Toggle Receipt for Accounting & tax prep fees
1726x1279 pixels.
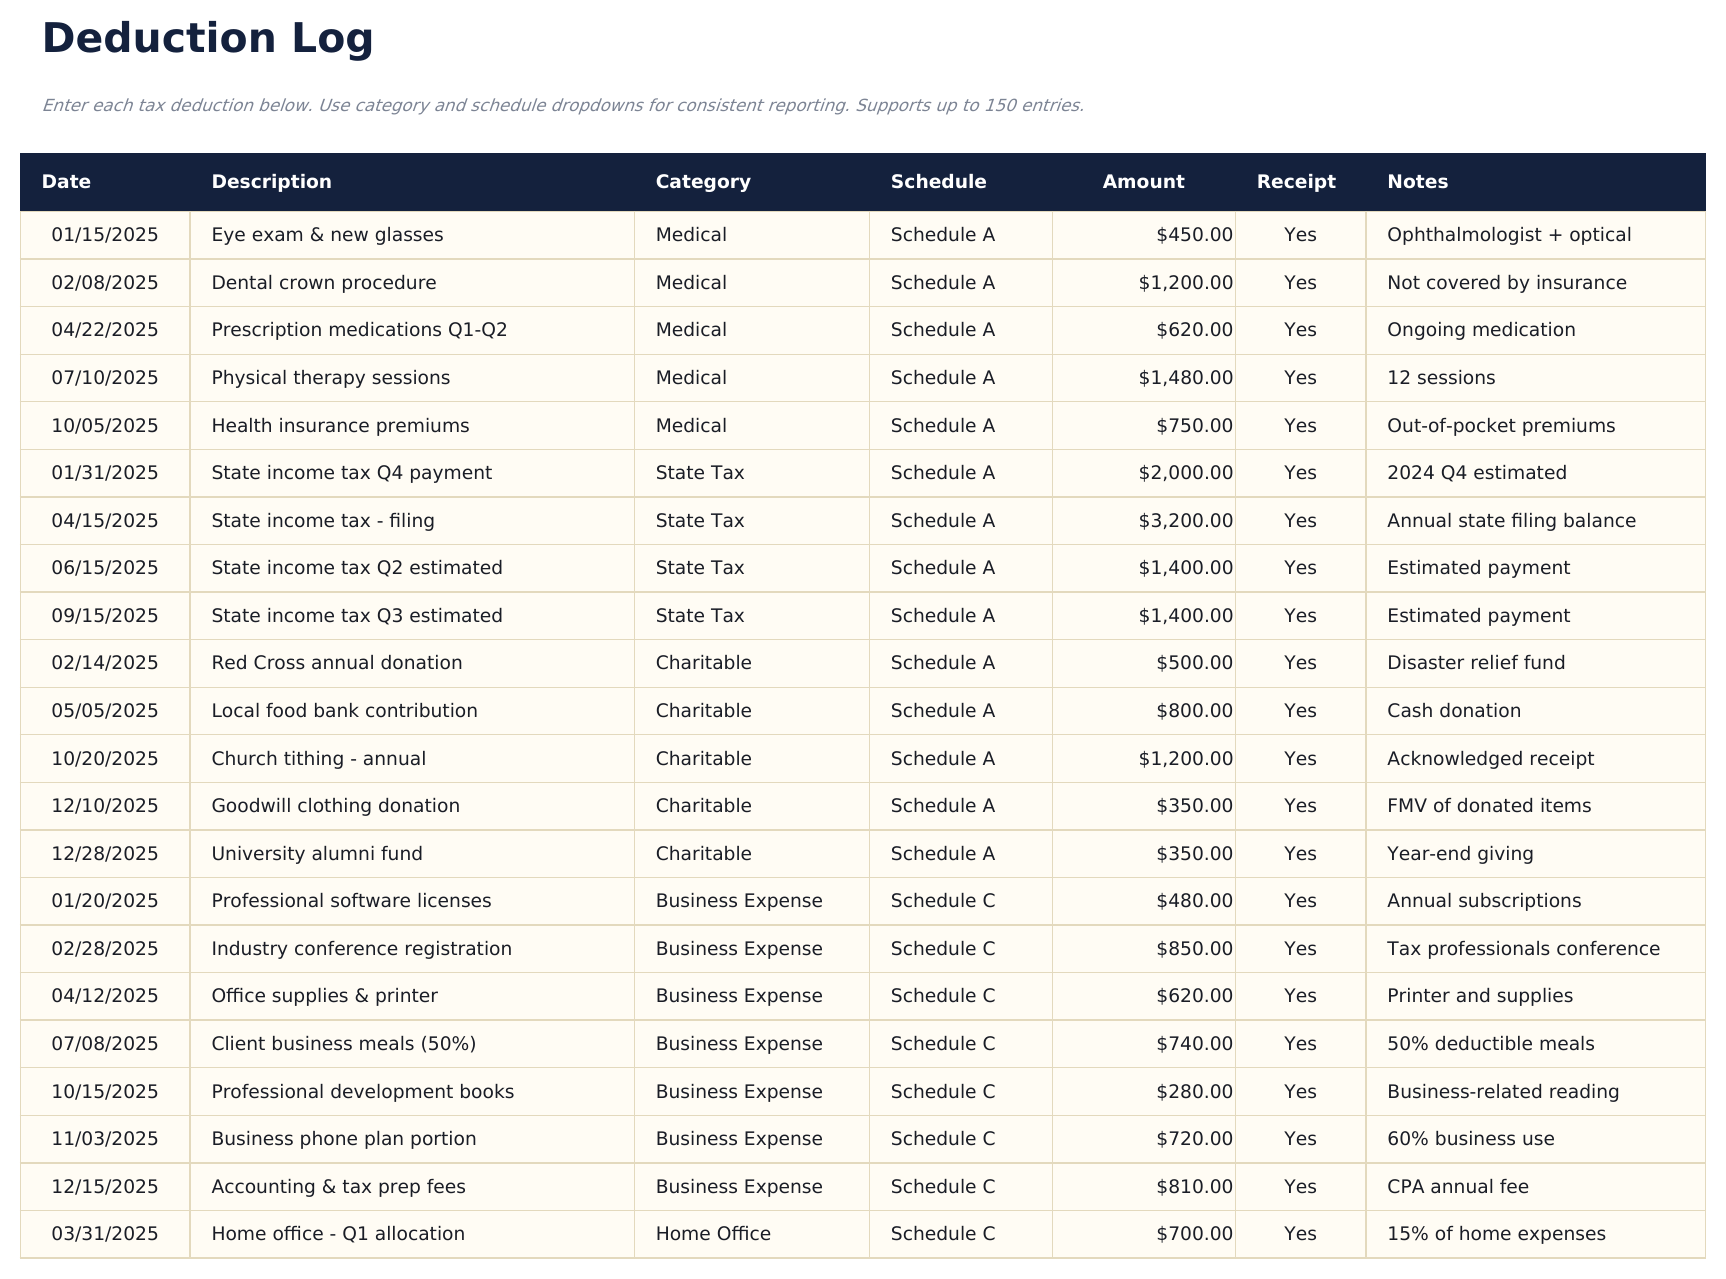point(1298,1187)
